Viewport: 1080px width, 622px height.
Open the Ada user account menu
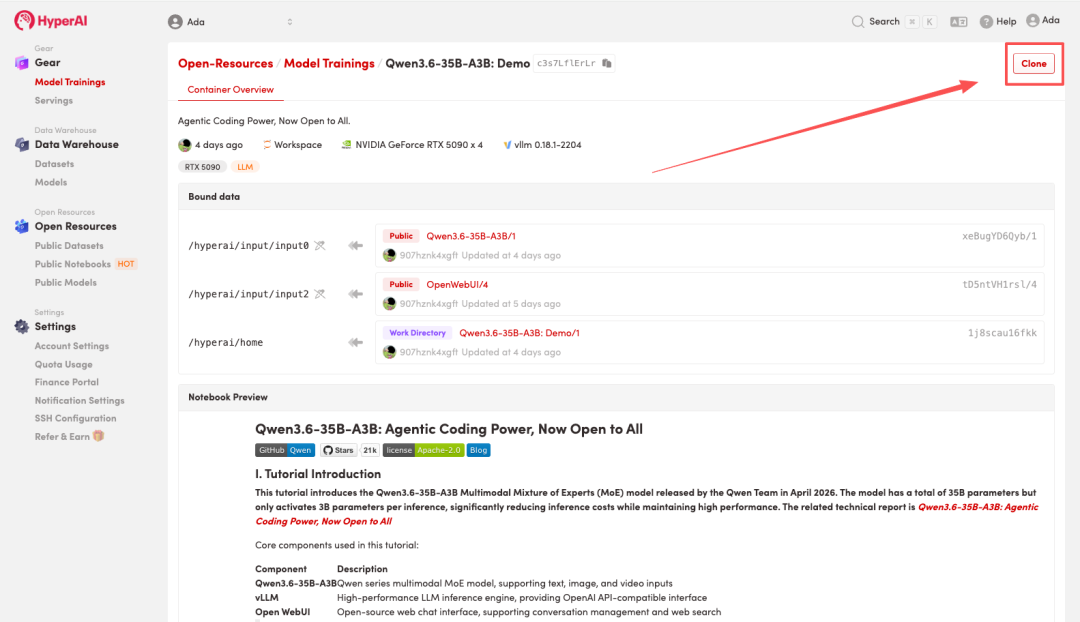tap(1042, 21)
